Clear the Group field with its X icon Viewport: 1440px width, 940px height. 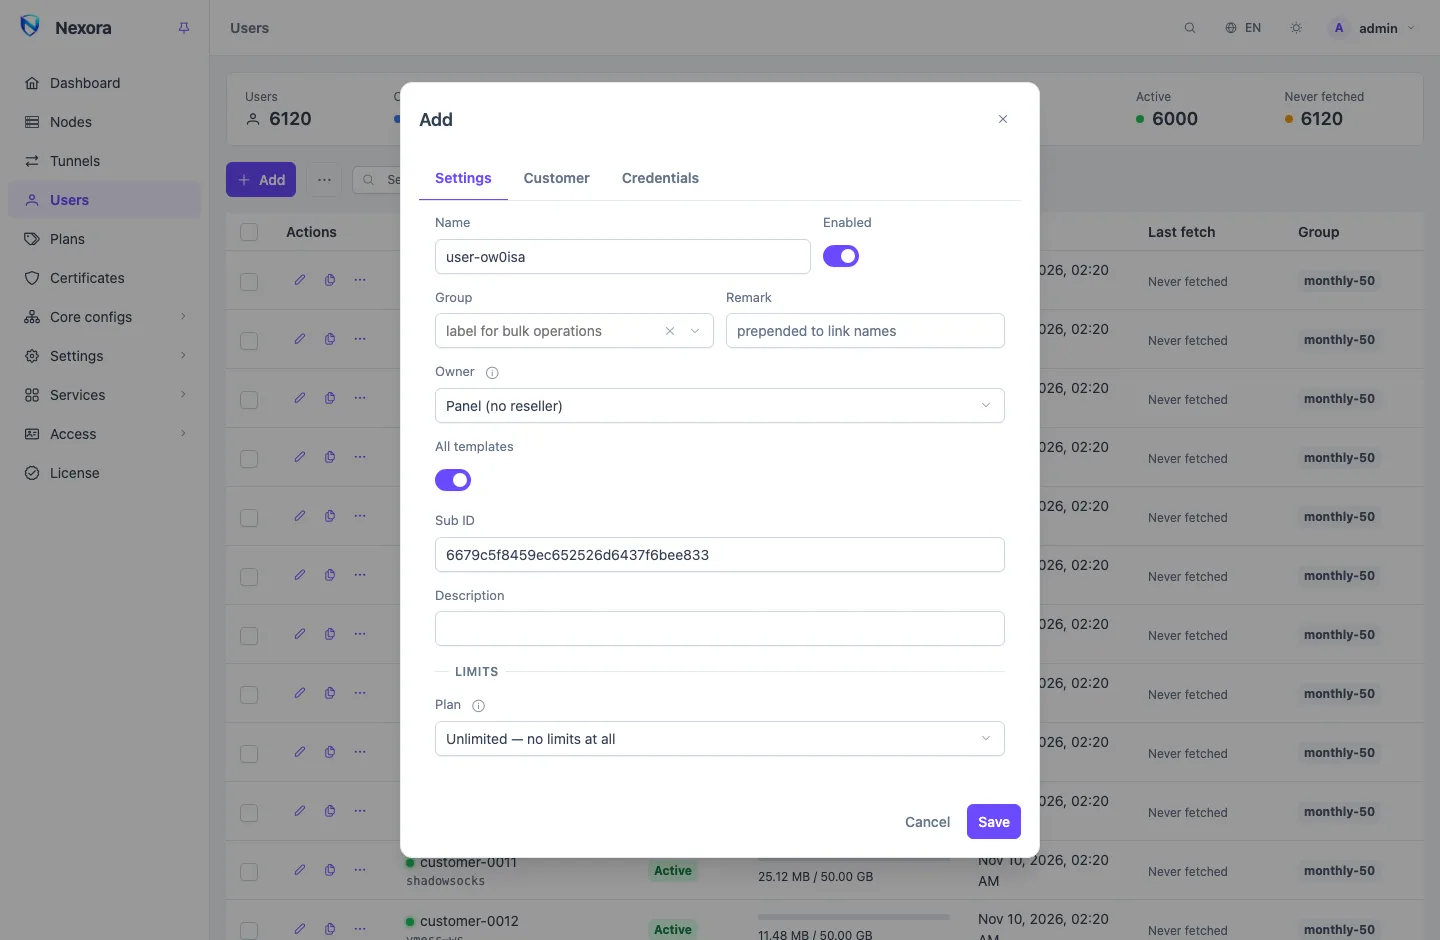click(670, 331)
